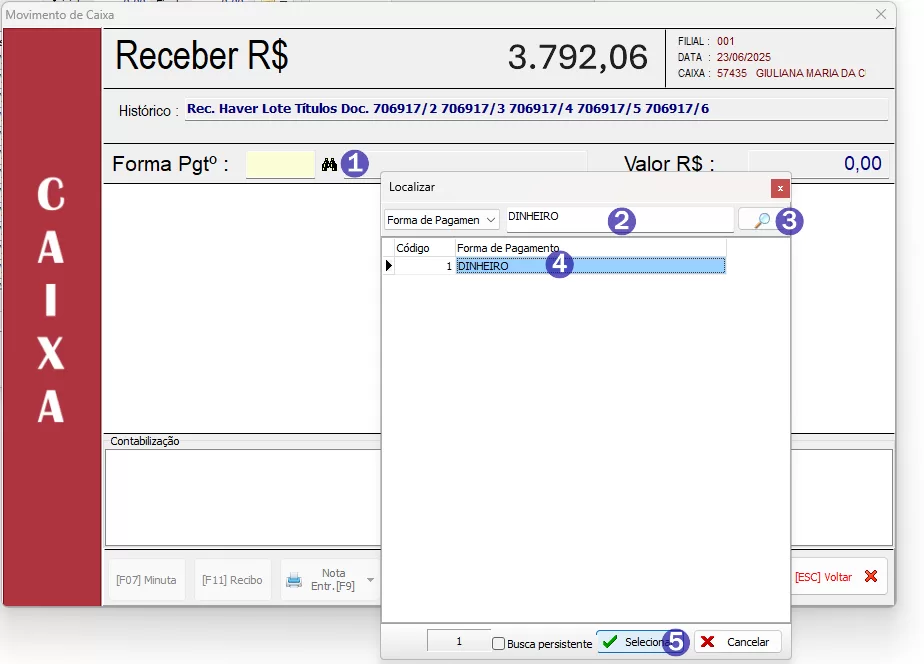Click the red X icon on Voltar
This screenshot has height=664, width=924.
(870, 577)
